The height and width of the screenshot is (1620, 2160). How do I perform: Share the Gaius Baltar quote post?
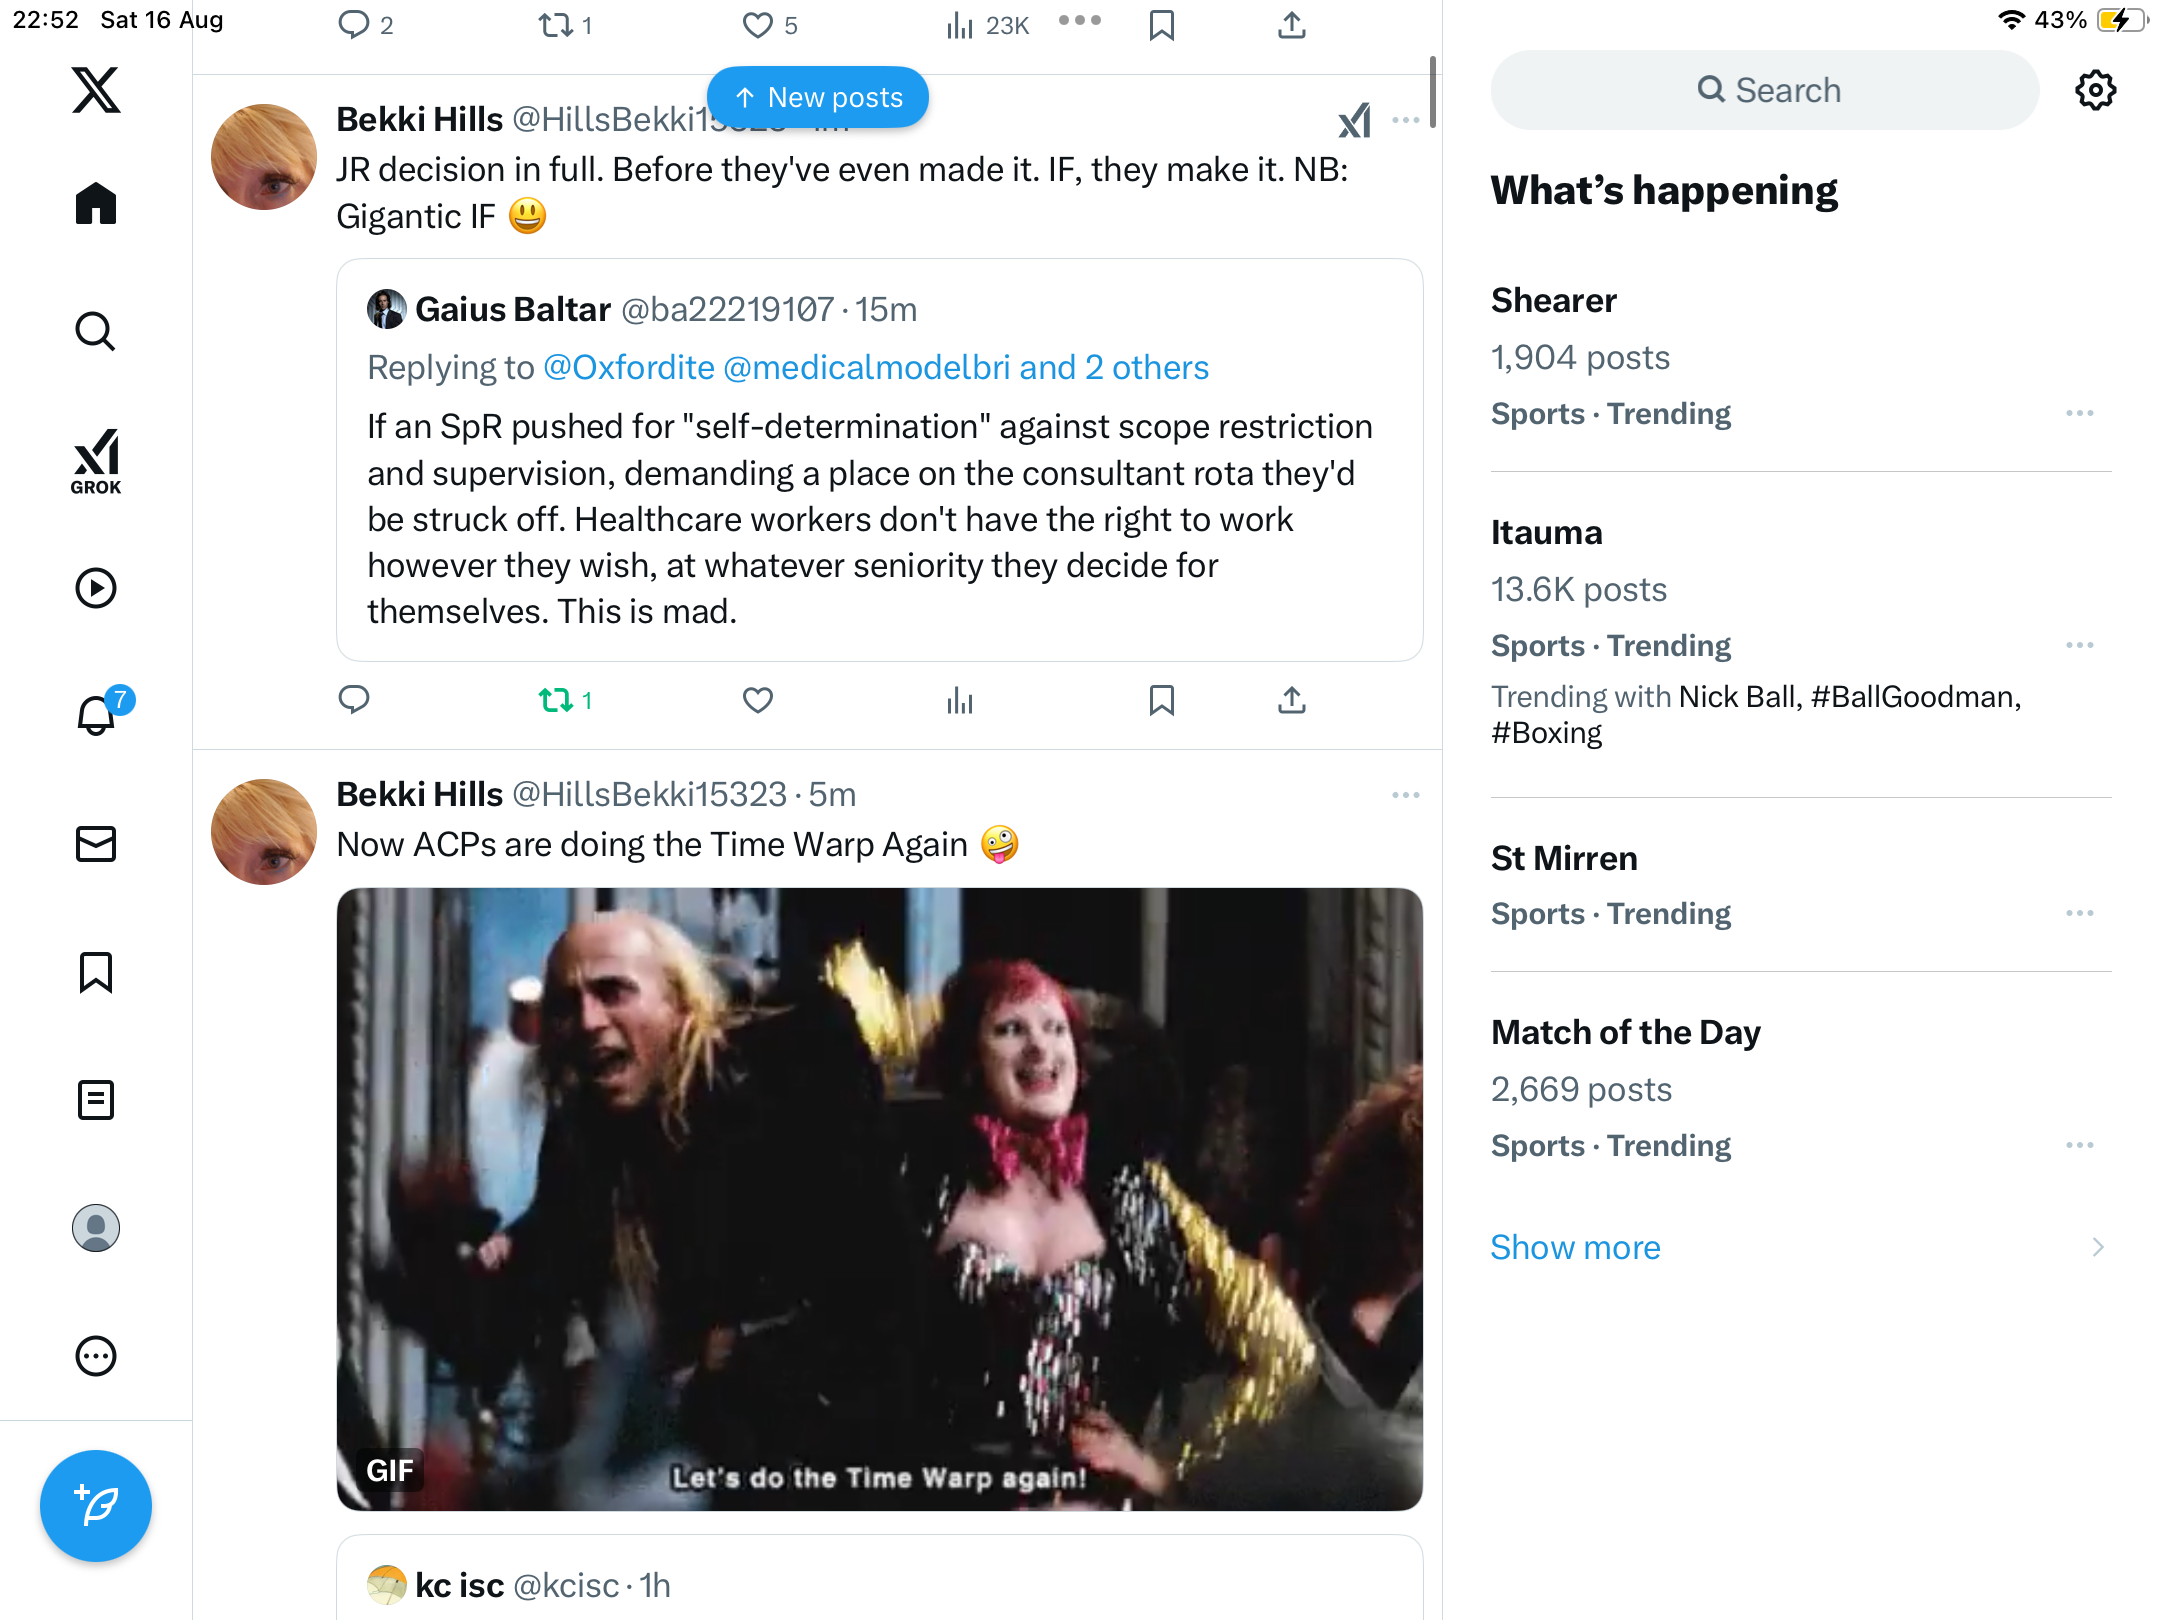1292,700
